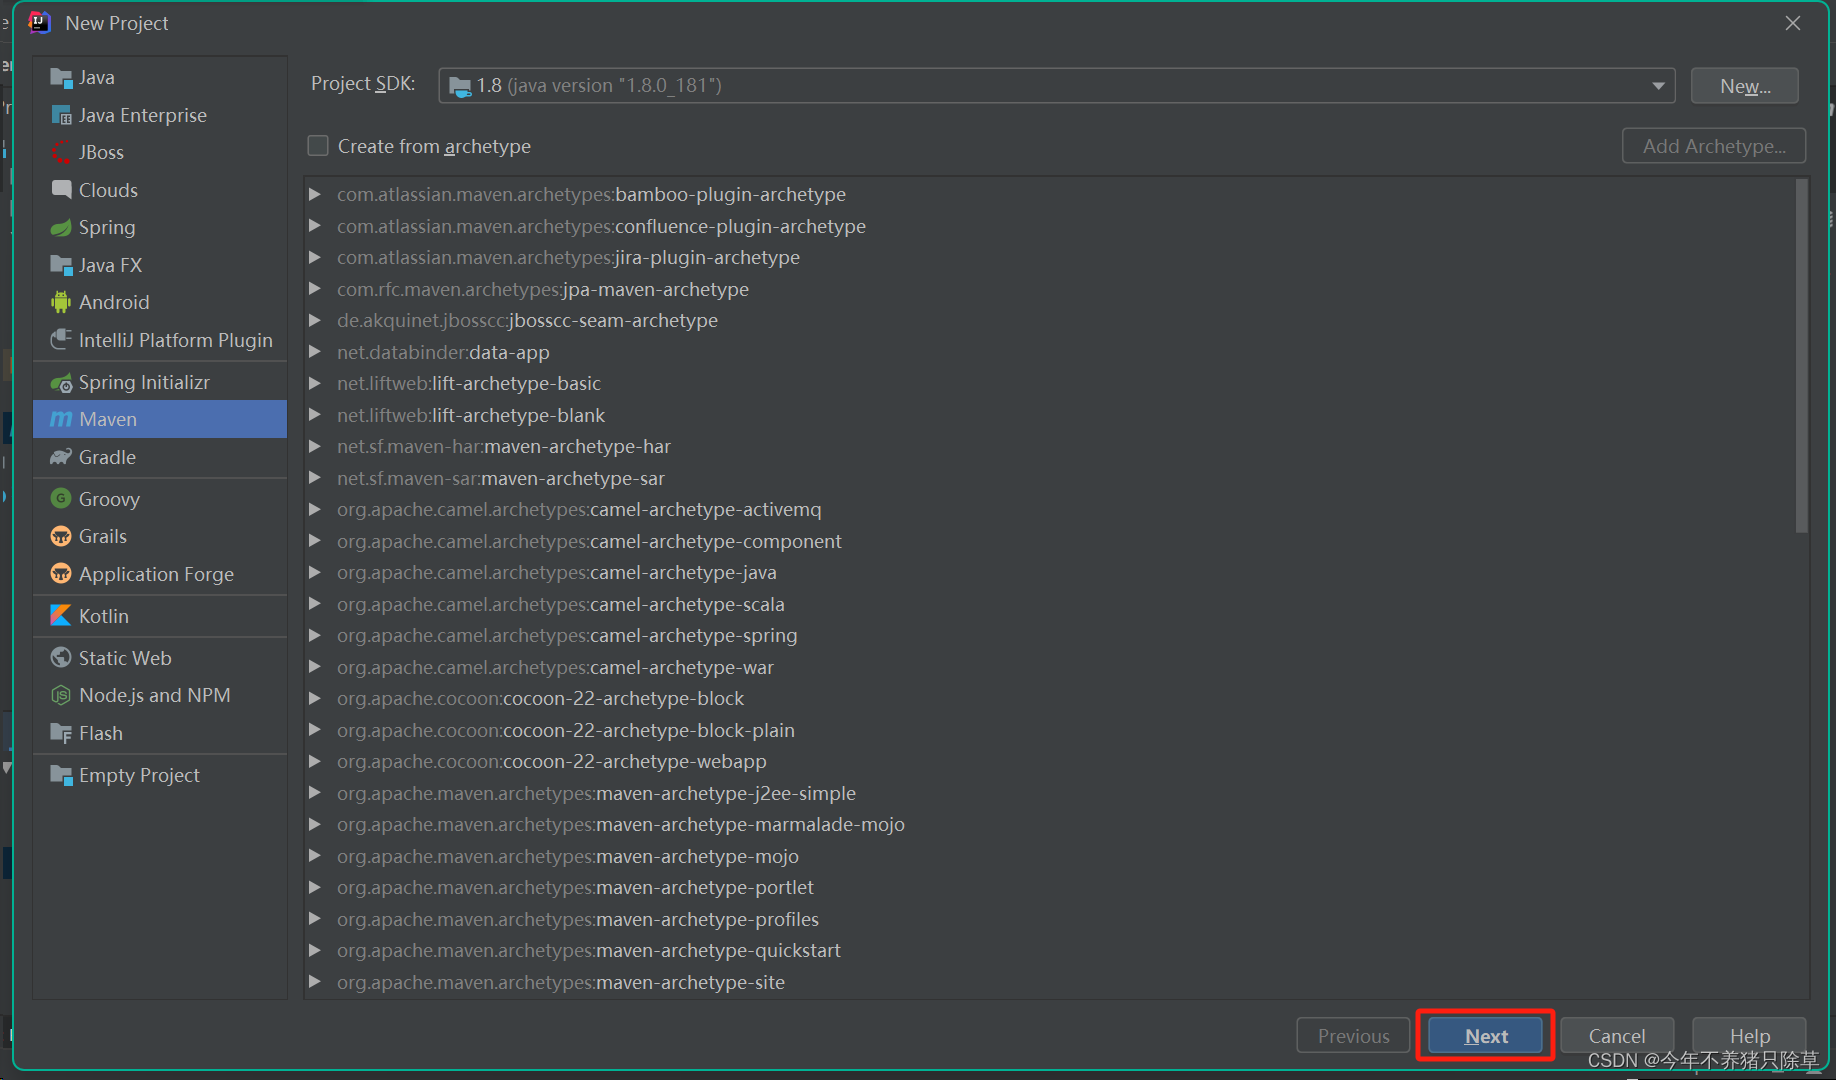Click the Previous button
The image size is (1836, 1080).
click(1353, 1036)
